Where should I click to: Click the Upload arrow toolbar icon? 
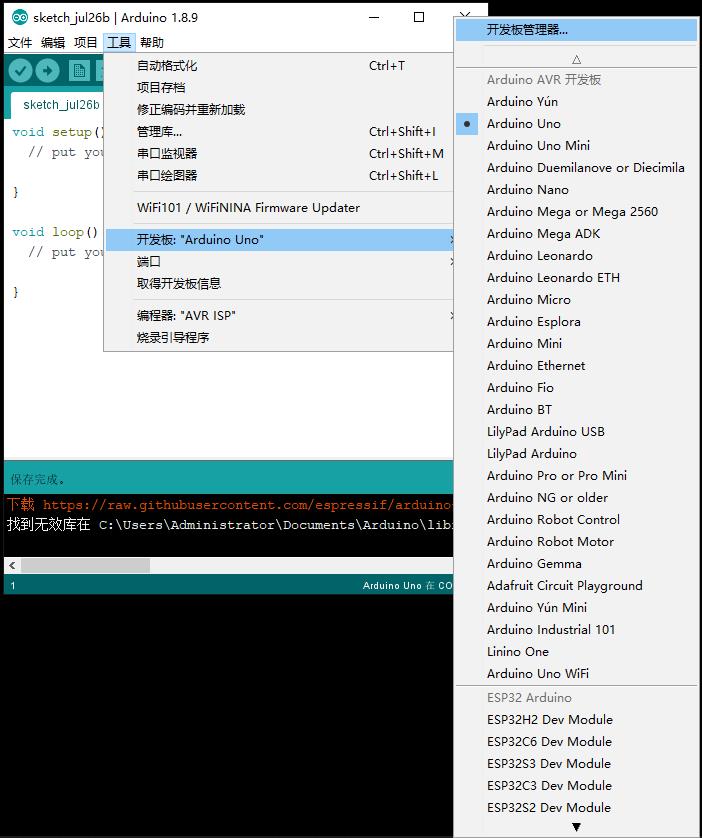coord(48,71)
